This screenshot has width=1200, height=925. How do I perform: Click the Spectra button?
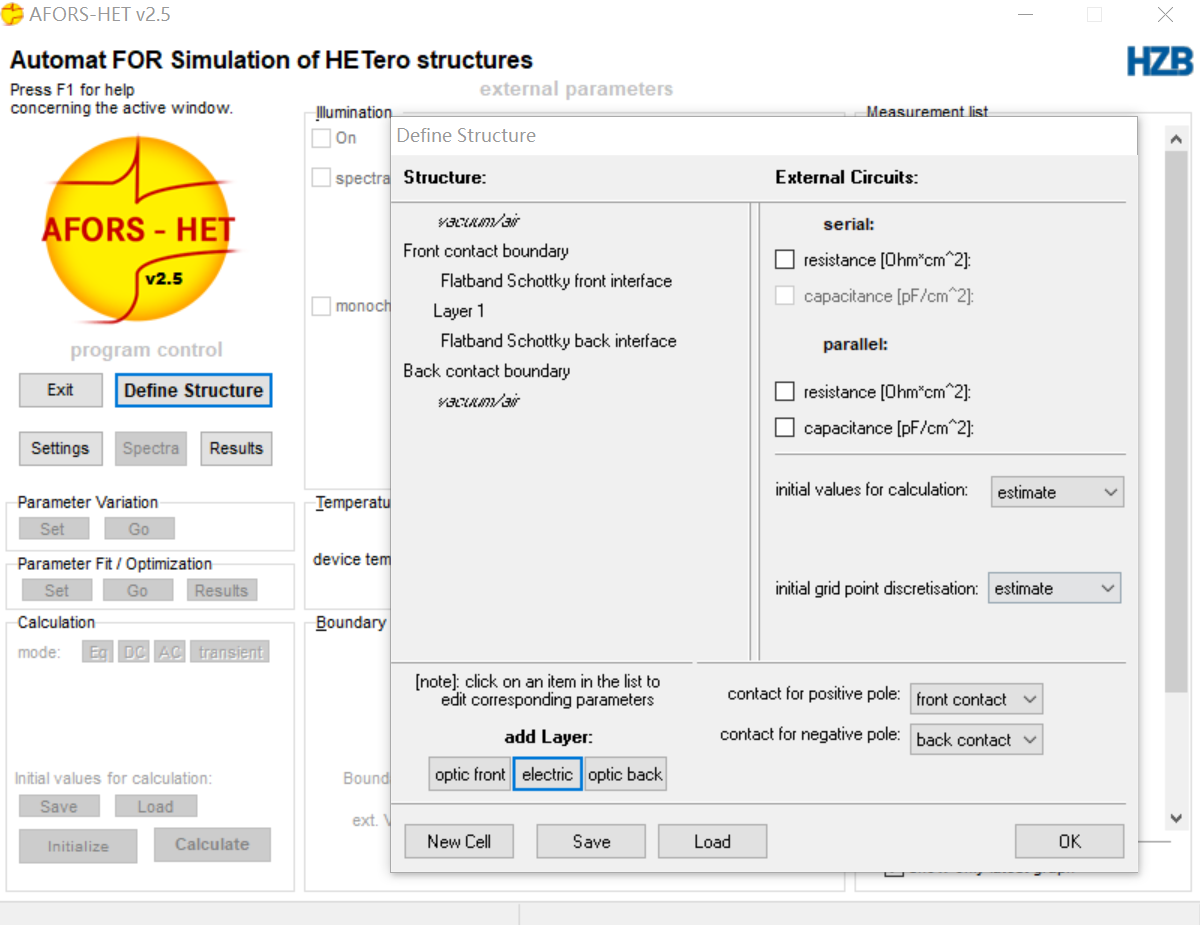(x=150, y=448)
